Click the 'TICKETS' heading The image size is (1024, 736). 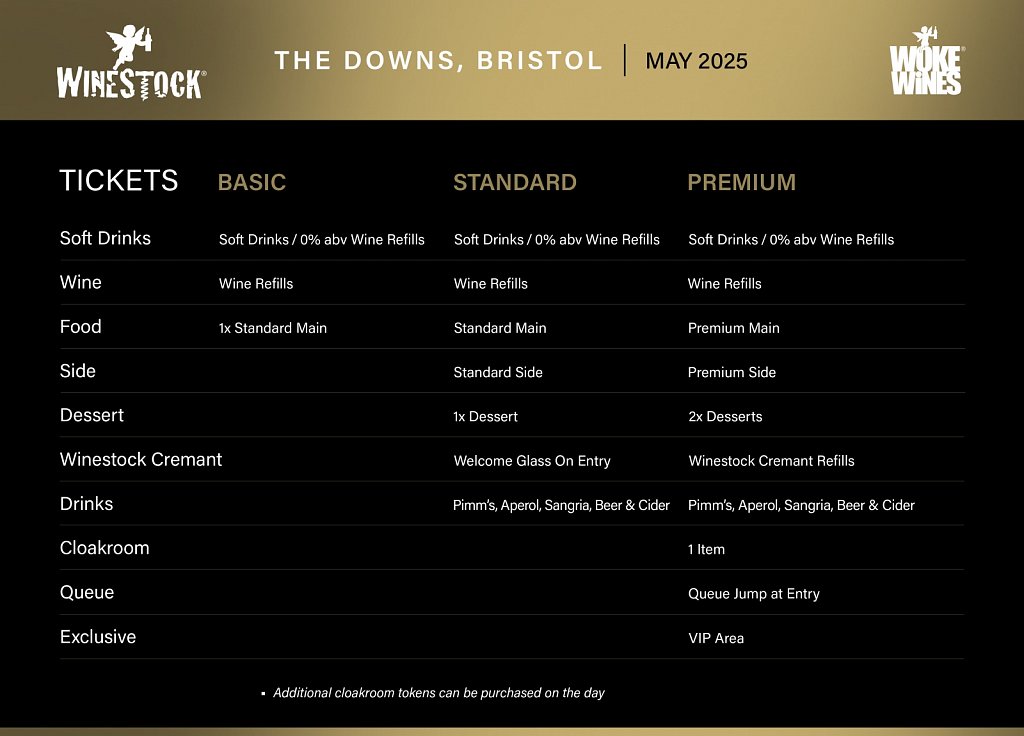pos(119,181)
